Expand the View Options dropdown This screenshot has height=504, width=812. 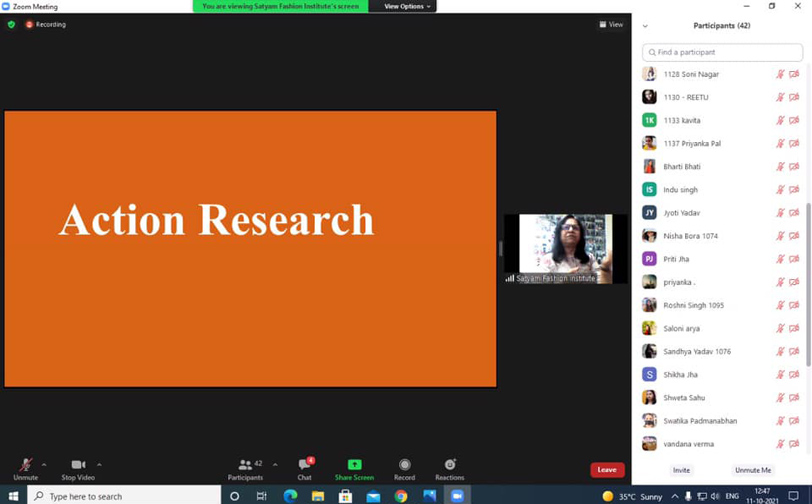click(407, 6)
